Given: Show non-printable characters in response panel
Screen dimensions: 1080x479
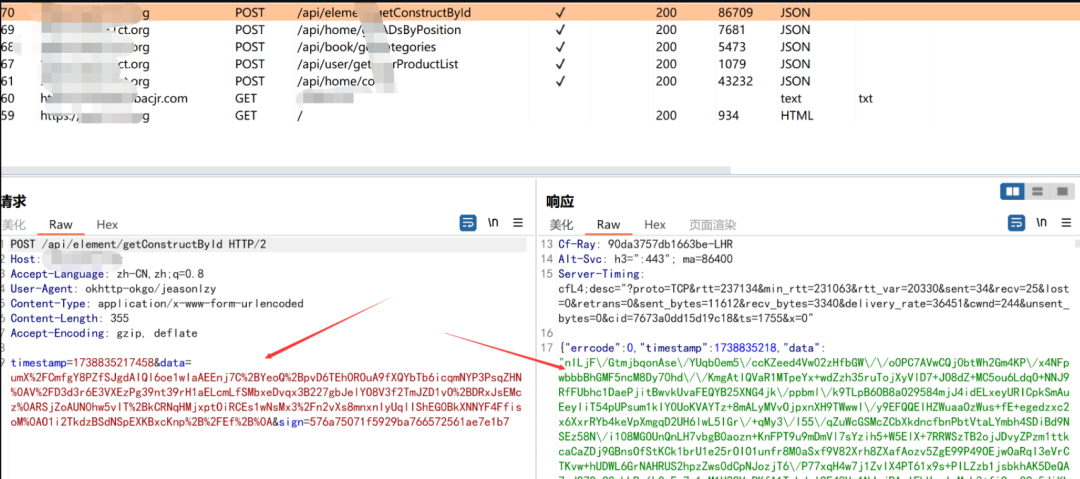Looking at the screenshot, I should tap(1043, 223).
